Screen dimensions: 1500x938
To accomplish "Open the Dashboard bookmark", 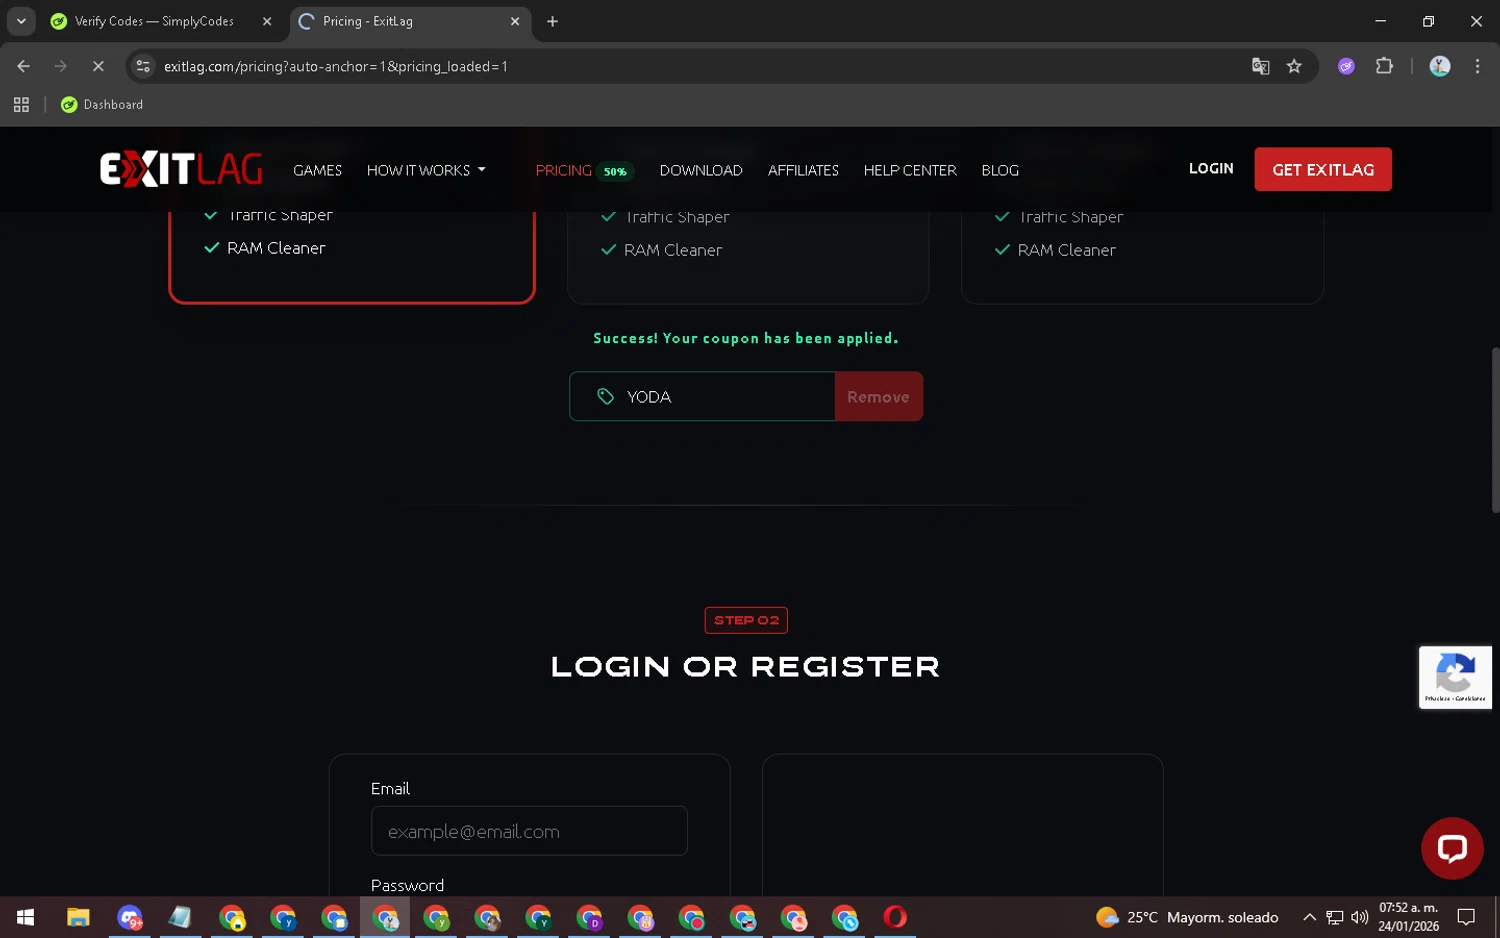I will (102, 104).
